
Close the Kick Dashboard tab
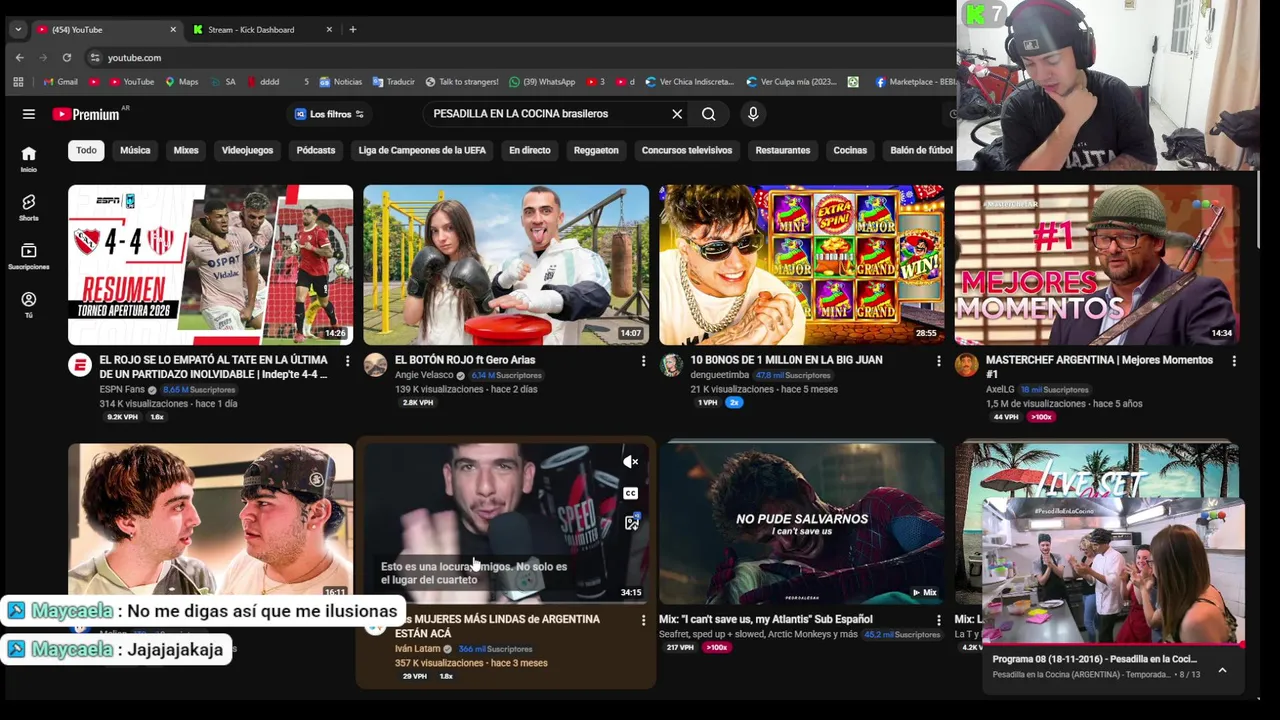click(x=329, y=30)
